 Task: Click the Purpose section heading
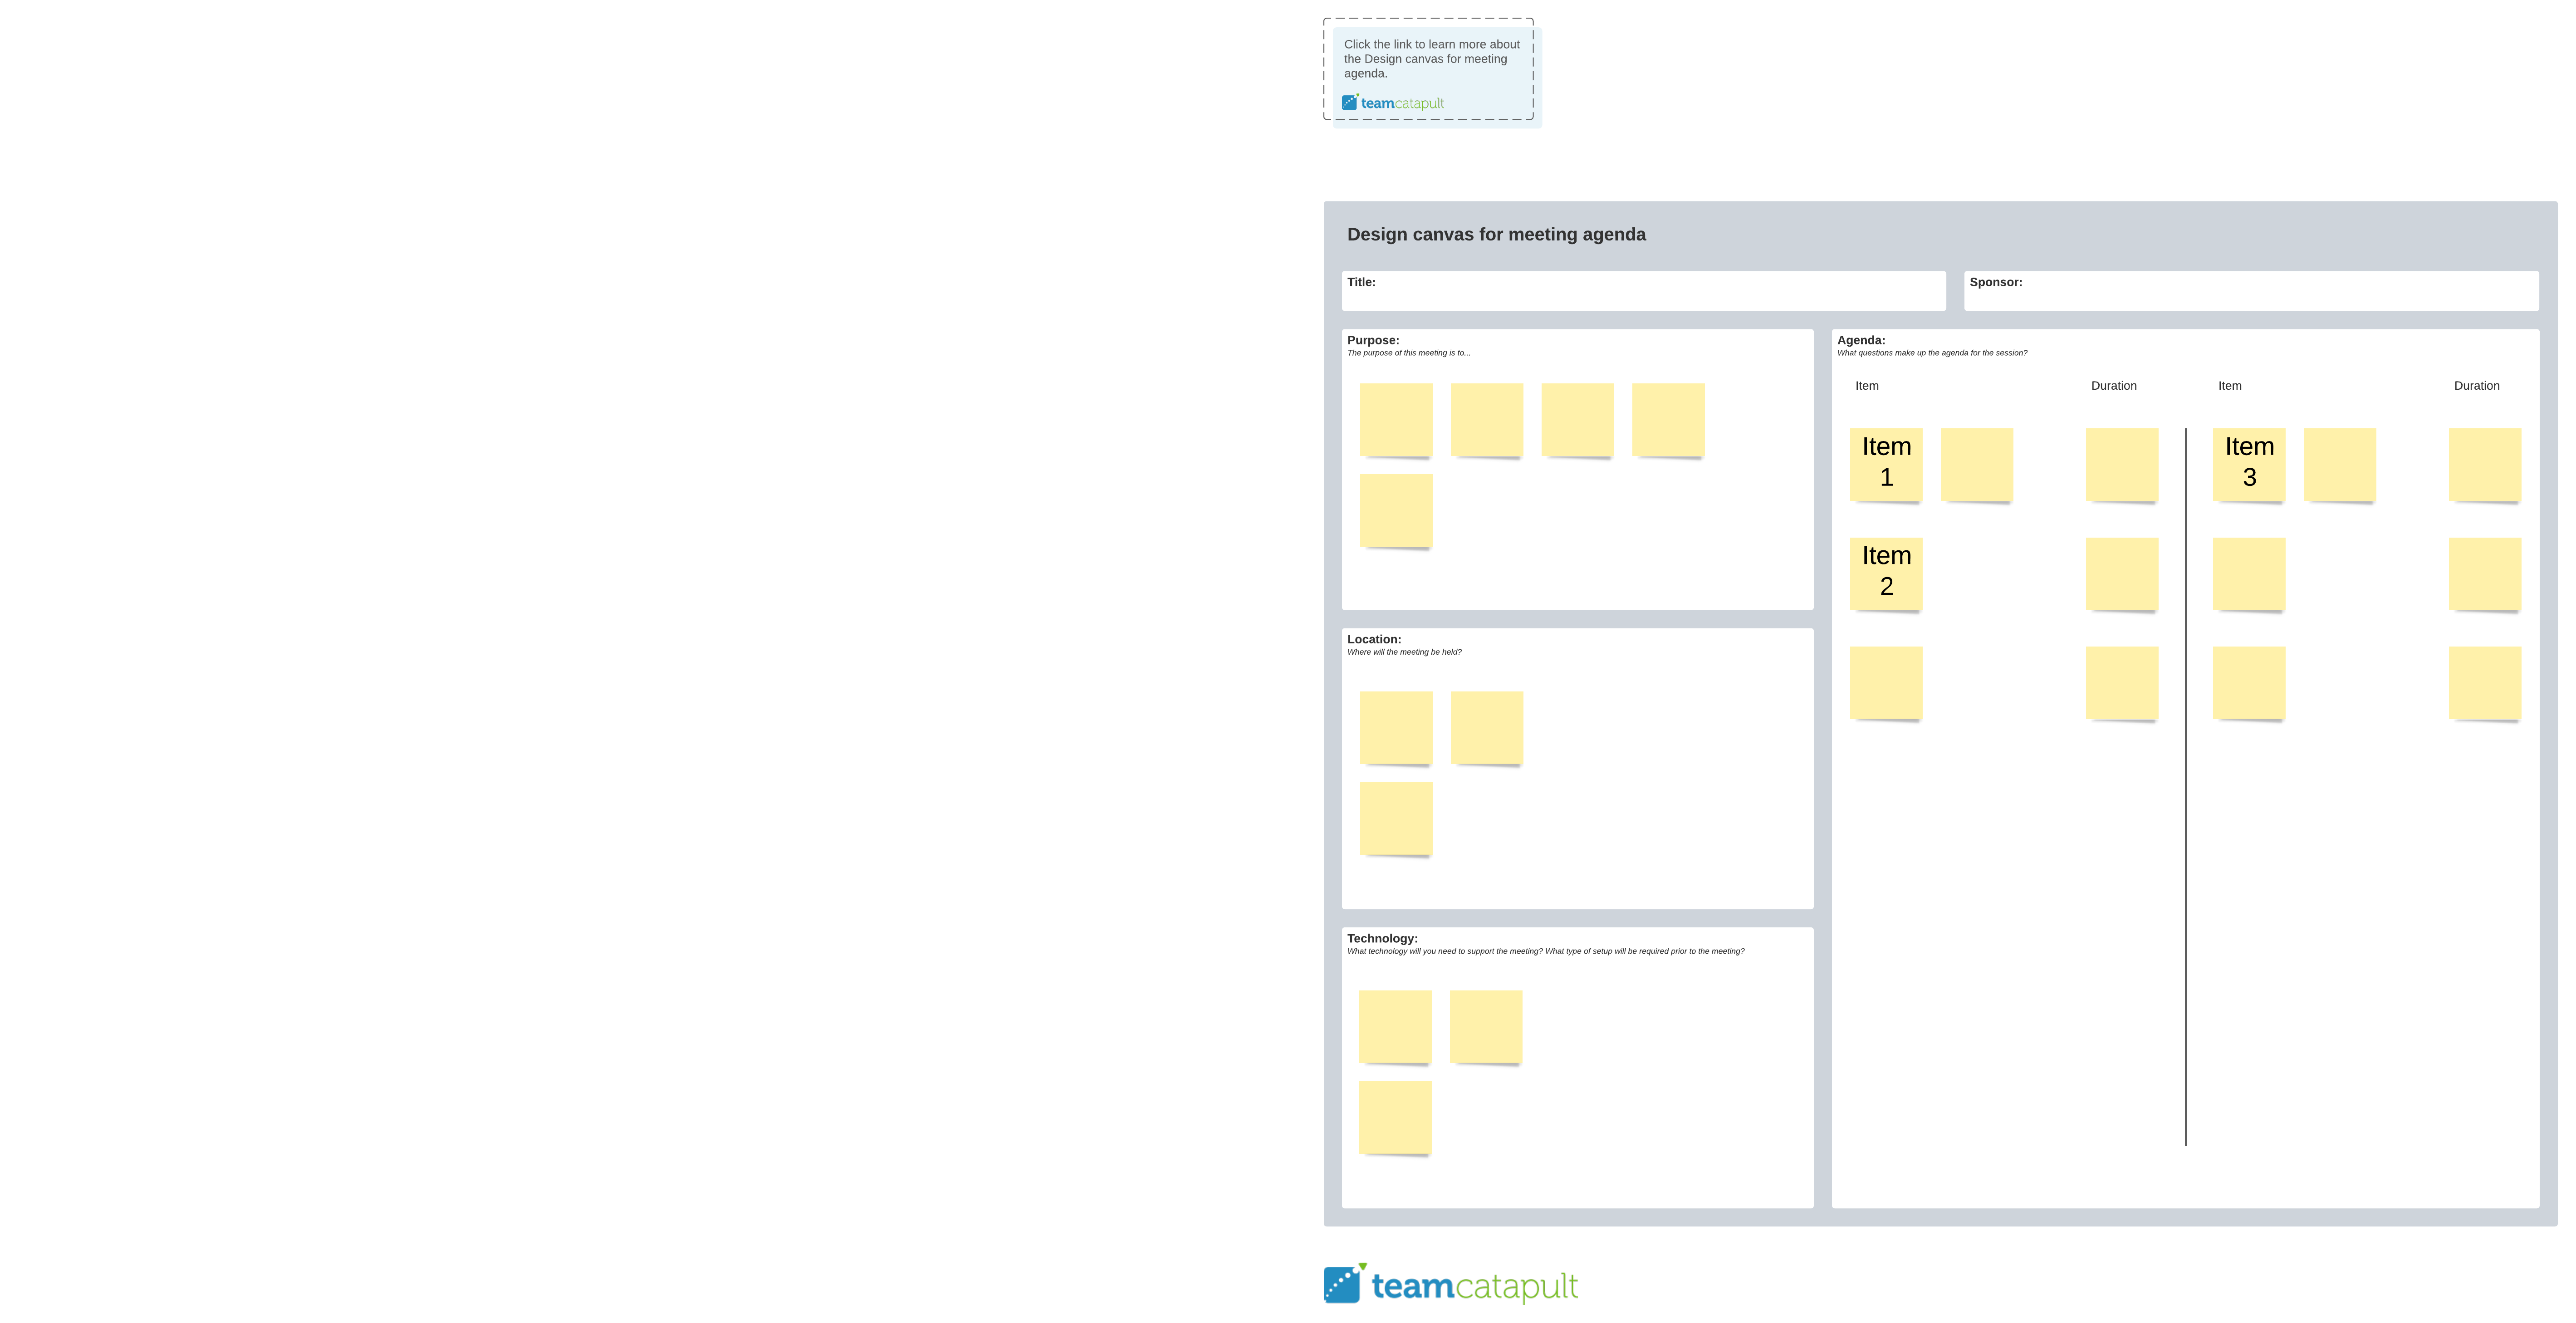(x=1372, y=340)
